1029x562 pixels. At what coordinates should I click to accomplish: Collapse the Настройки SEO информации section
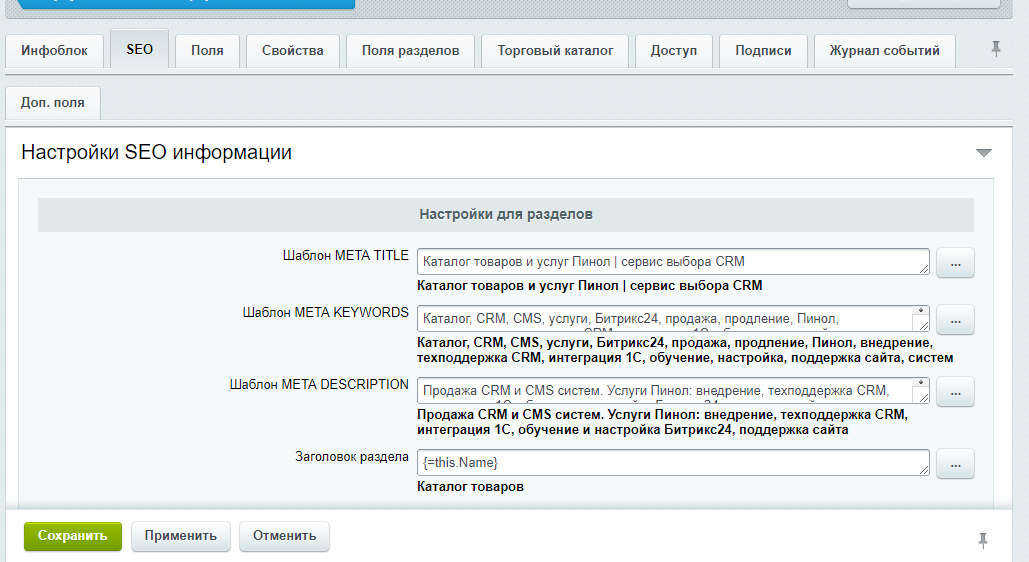[x=984, y=153]
